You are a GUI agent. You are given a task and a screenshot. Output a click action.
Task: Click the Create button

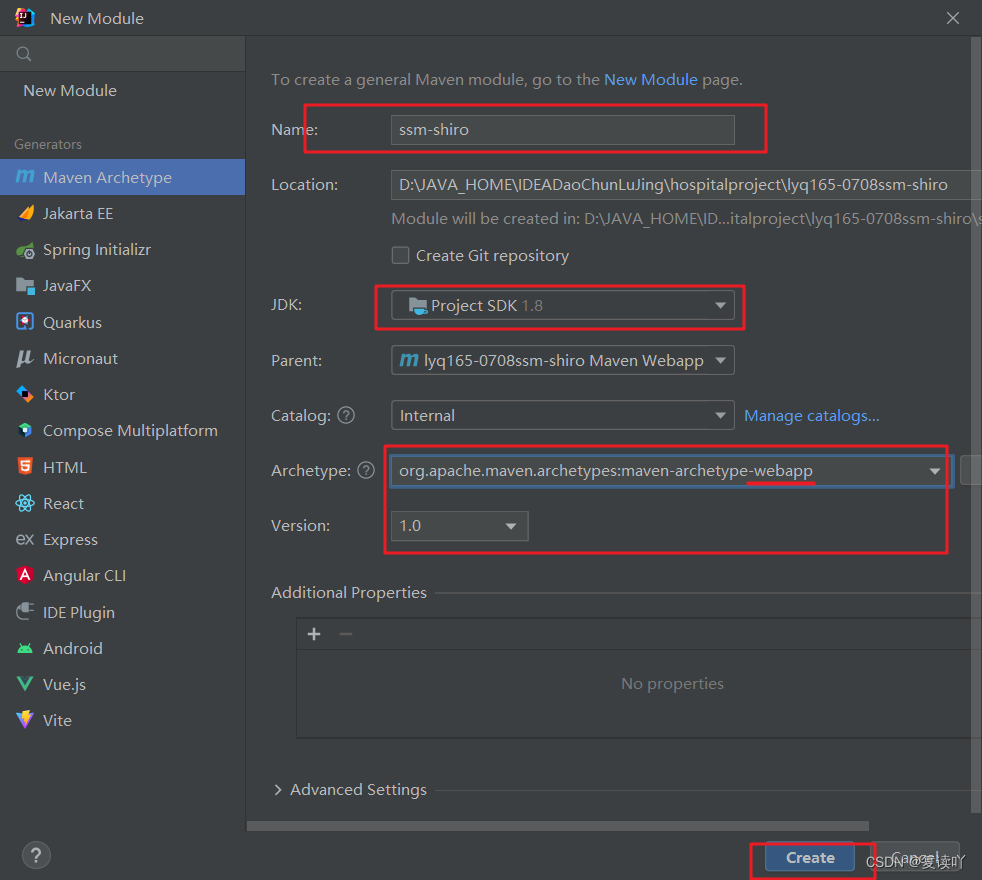810,857
